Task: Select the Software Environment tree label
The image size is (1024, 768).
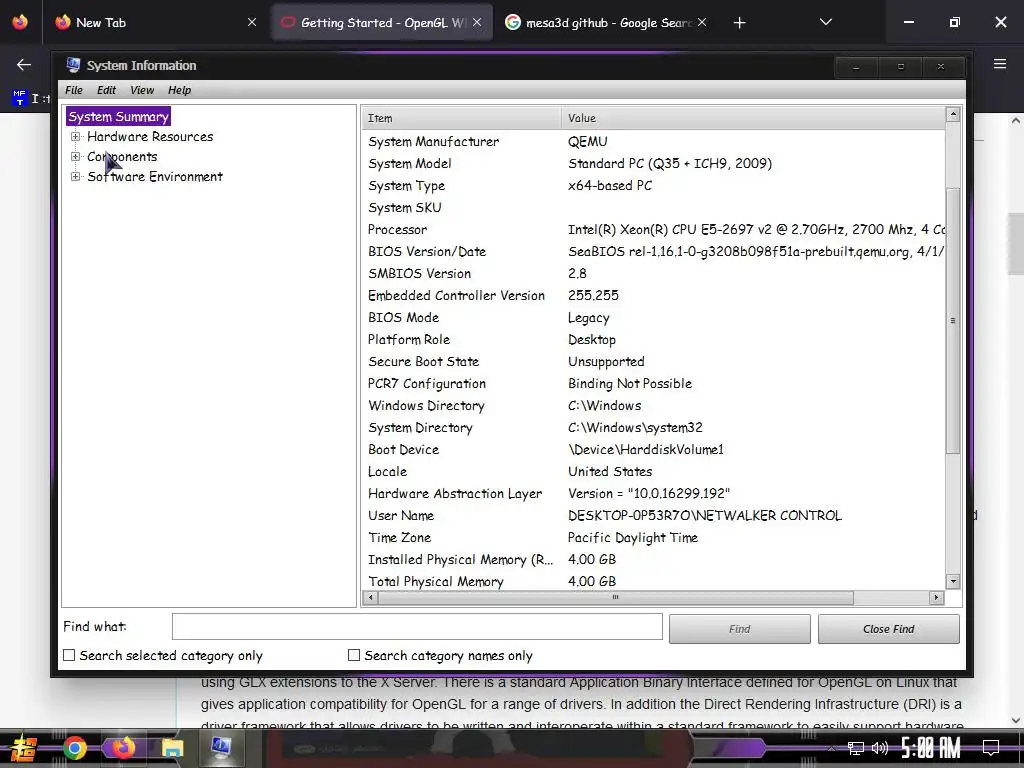Action: point(155,176)
